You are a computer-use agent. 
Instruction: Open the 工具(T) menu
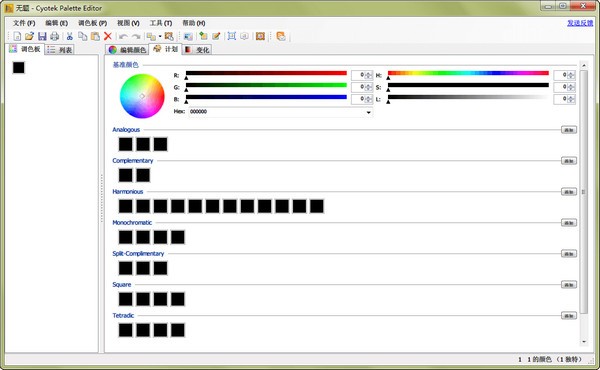coord(161,23)
